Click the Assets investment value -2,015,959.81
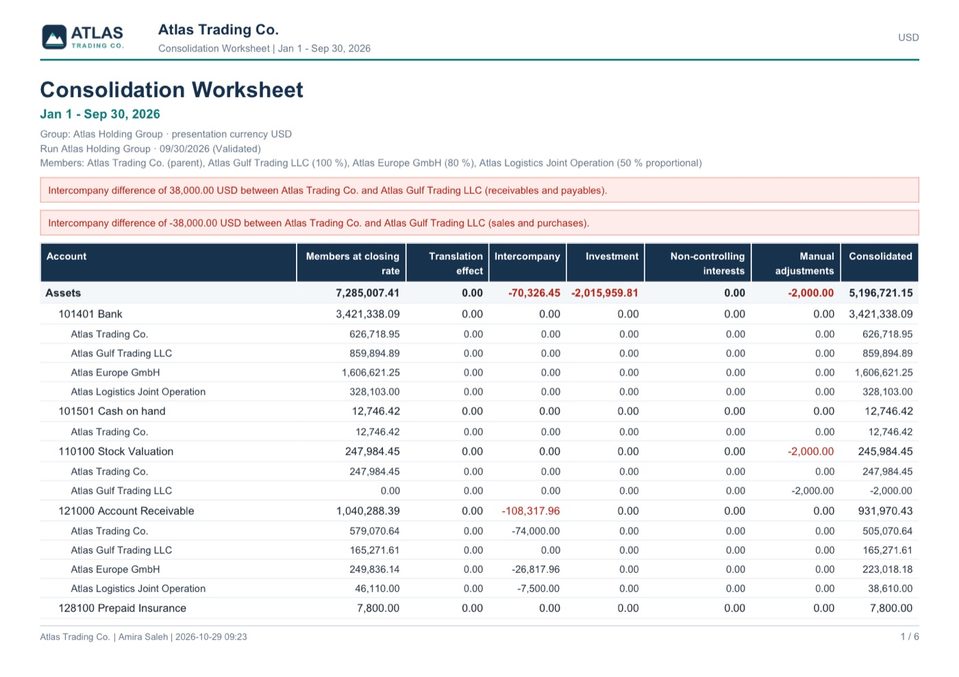The image size is (959, 677). coord(605,293)
